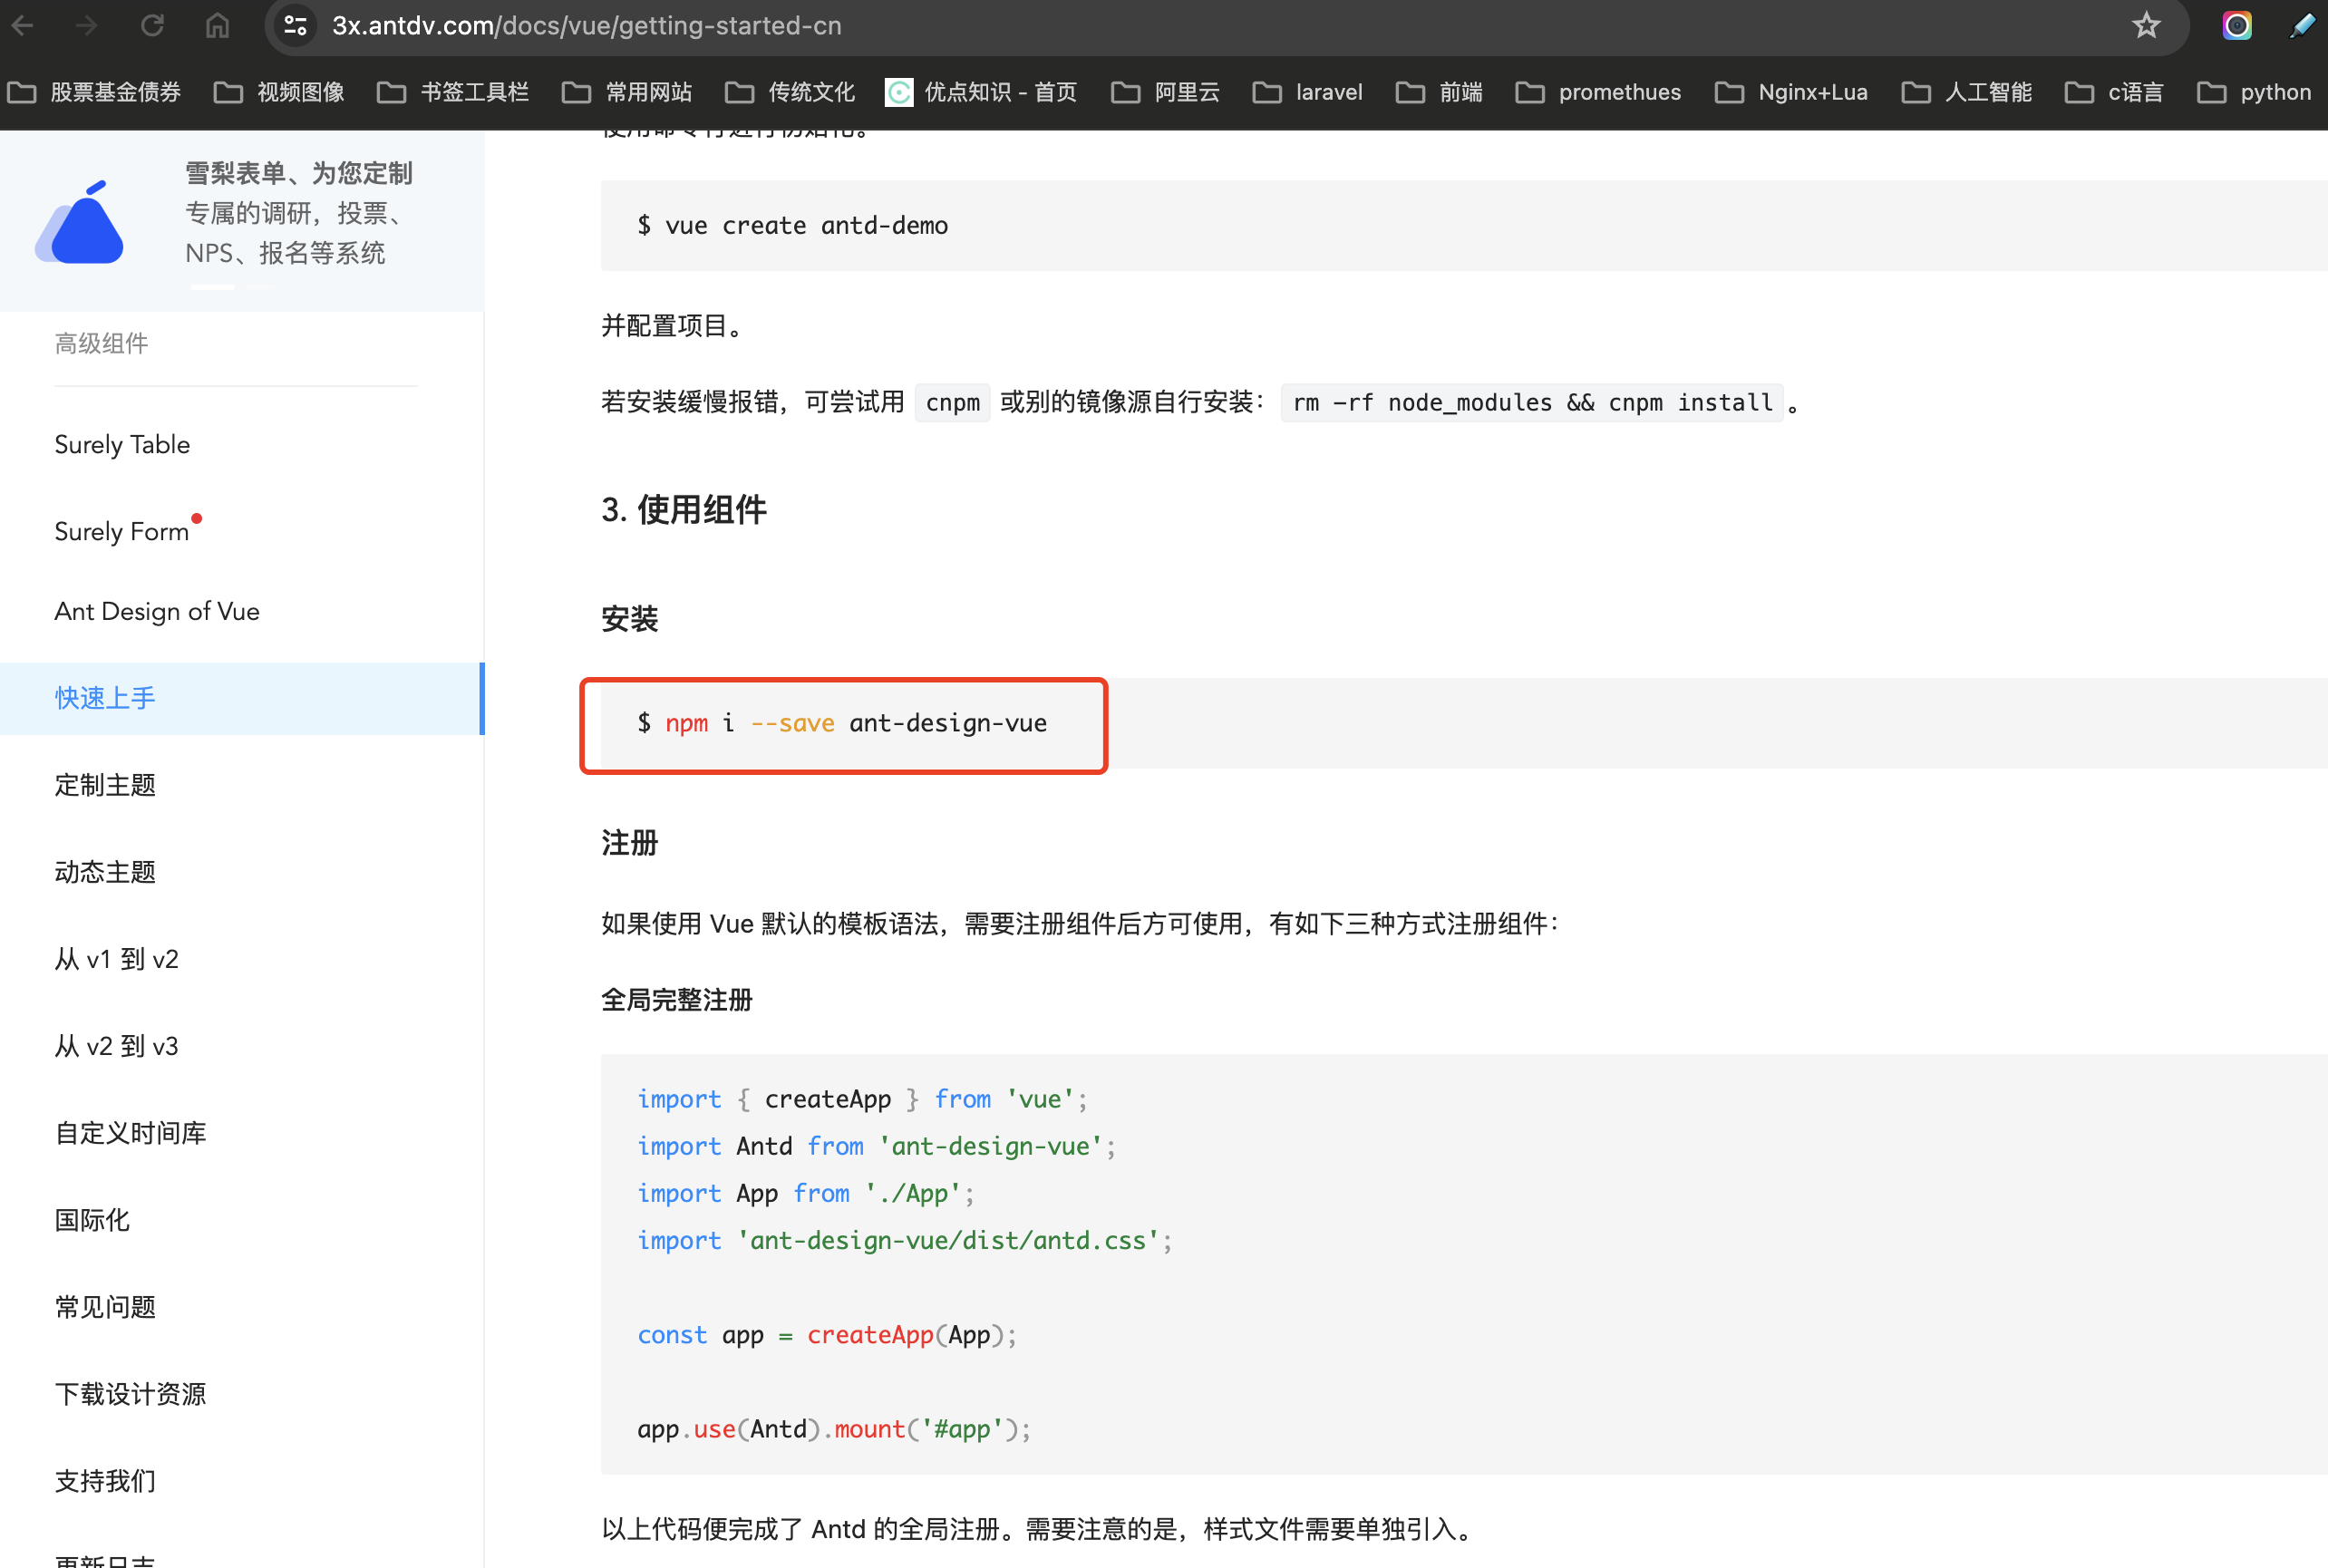Viewport: 2328px width, 1568px height.
Task: Click the 3. 使用组件 heading
Action: pyautogui.click(x=684, y=510)
